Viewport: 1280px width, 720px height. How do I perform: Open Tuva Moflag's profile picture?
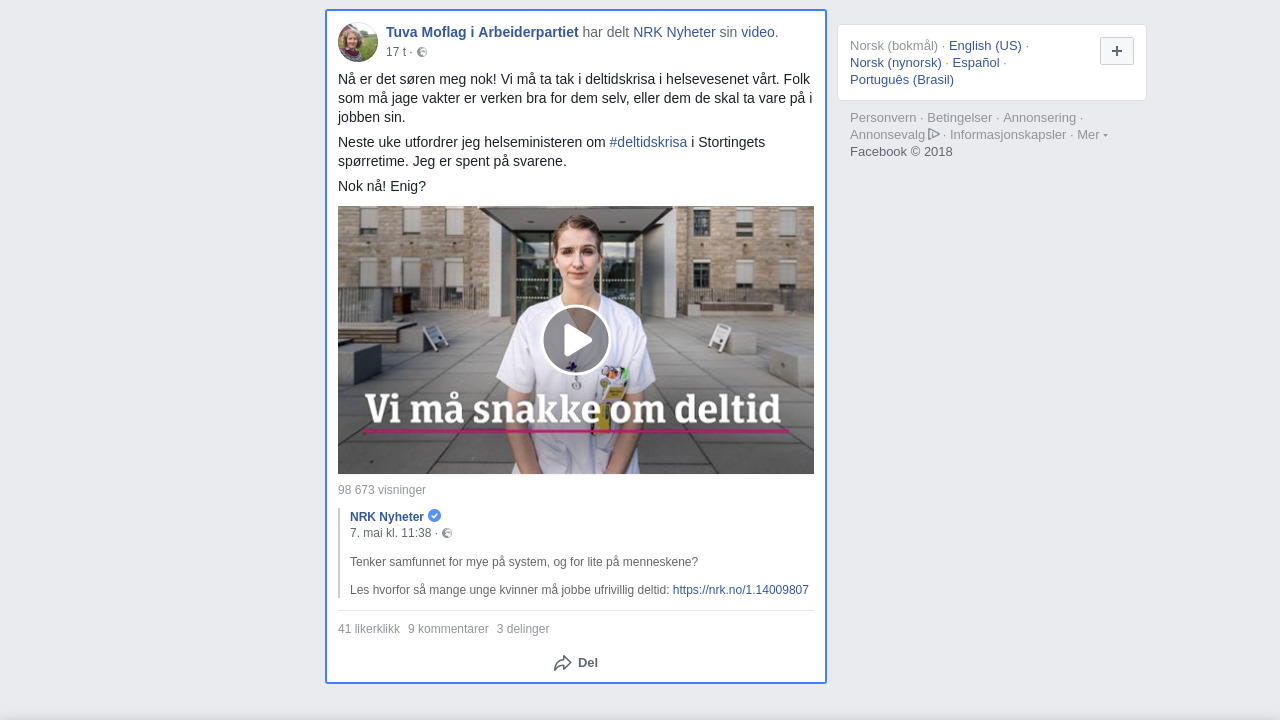point(357,42)
